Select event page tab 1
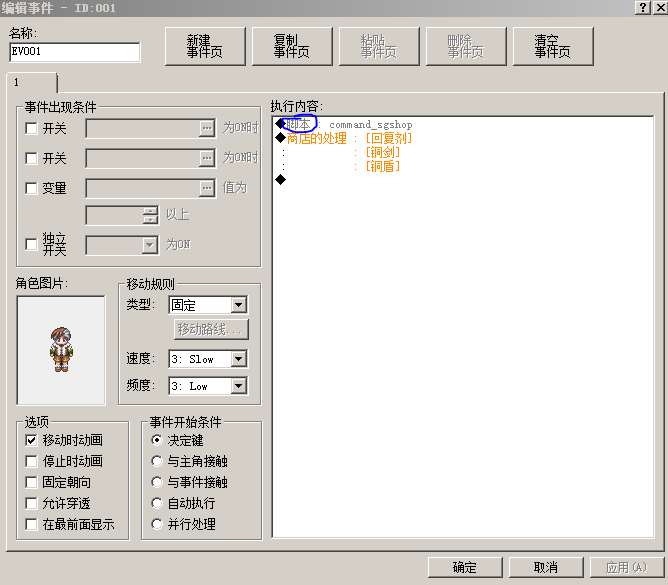 coord(32,82)
